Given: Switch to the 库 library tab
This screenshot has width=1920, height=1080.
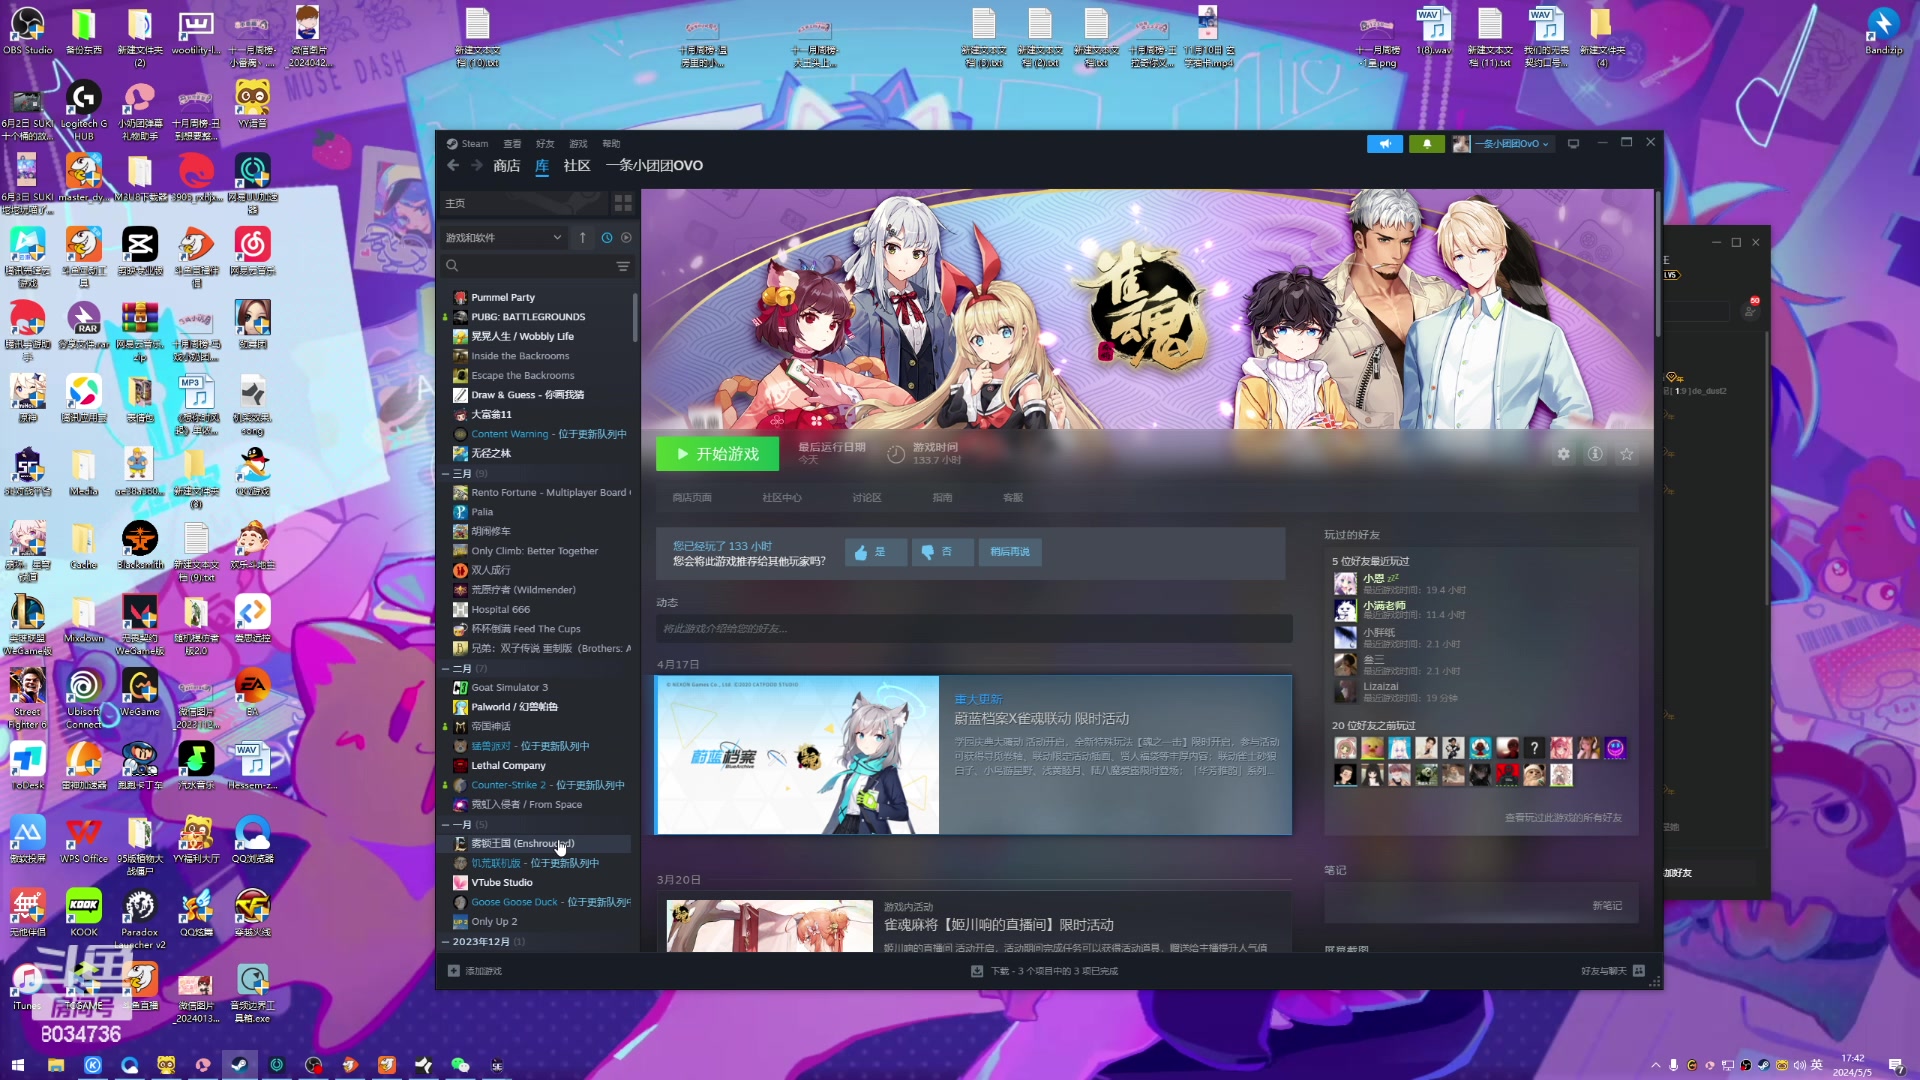Looking at the screenshot, I should [x=542, y=166].
